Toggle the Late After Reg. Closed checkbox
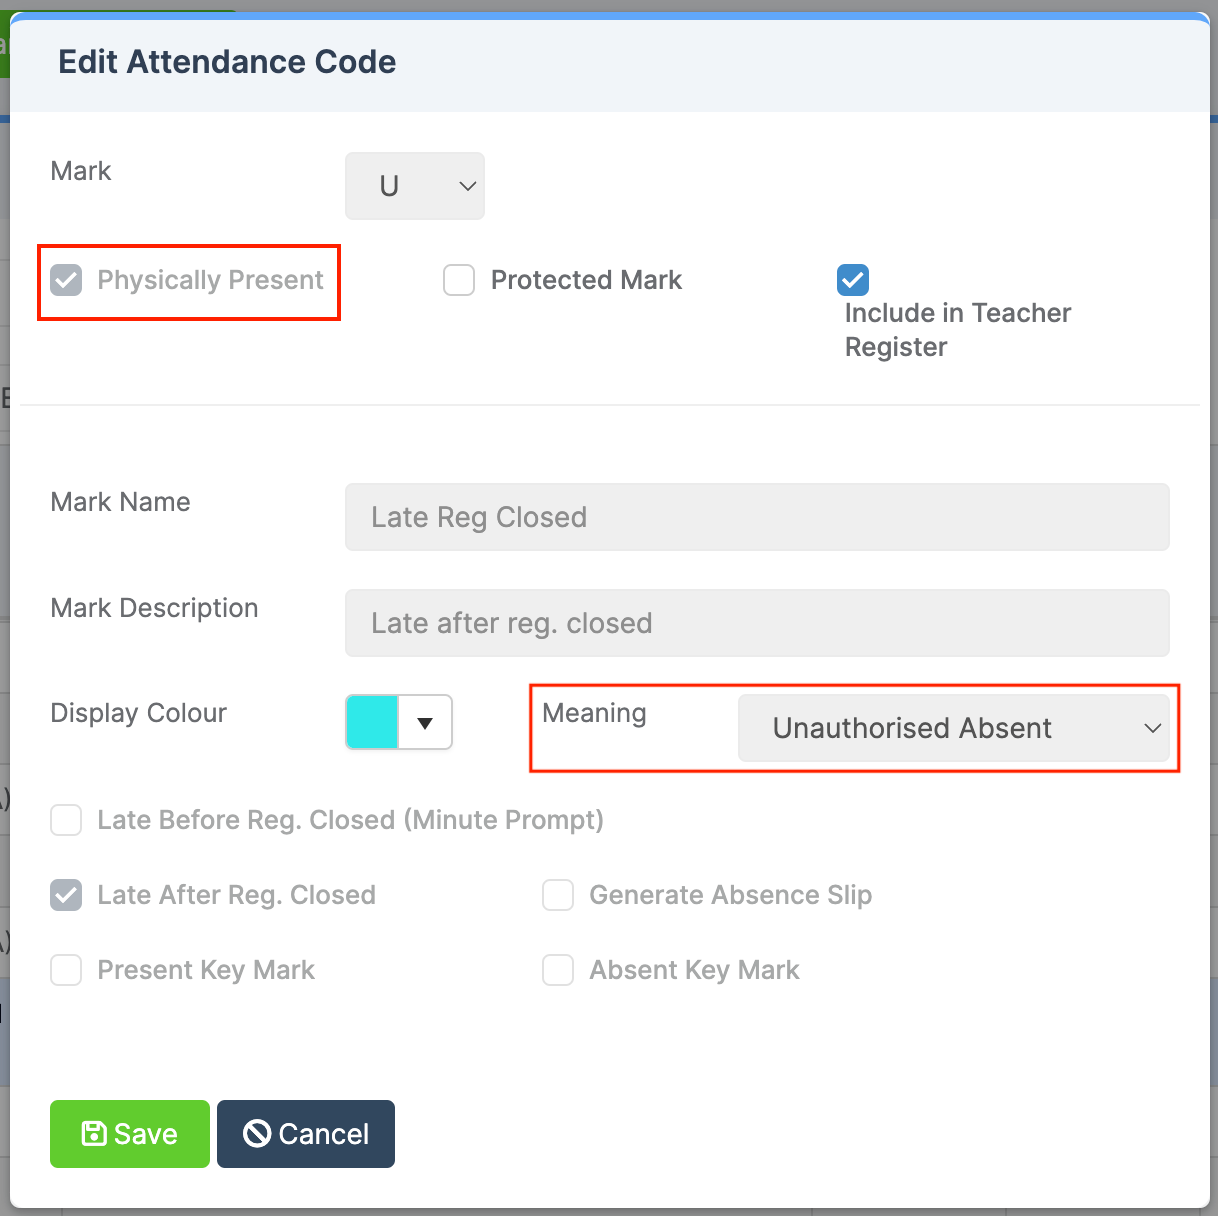 tap(67, 895)
